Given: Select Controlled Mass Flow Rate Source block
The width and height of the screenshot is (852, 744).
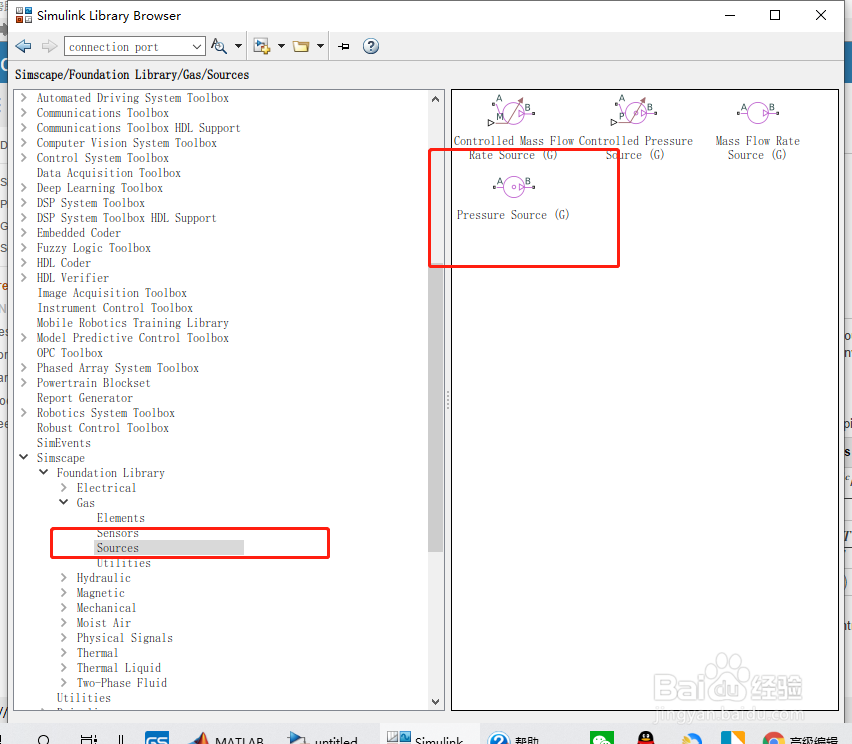Looking at the screenshot, I should point(513,128).
